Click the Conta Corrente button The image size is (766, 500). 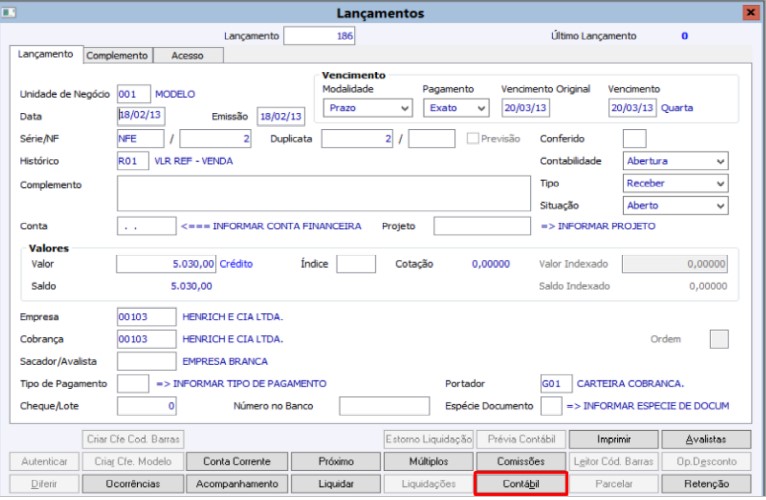(236, 461)
